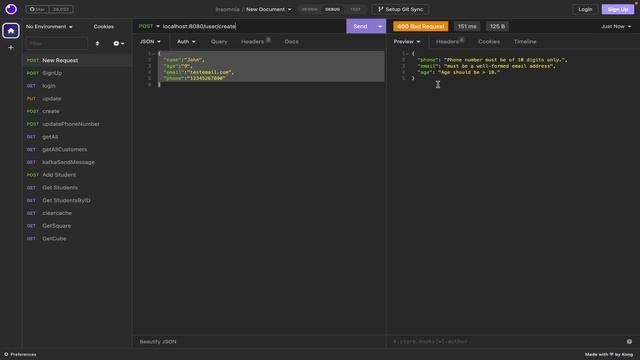Screen dimensions: 640x360
Task: Open the Auth dropdown tab
Action: click(x=186, y=42)
